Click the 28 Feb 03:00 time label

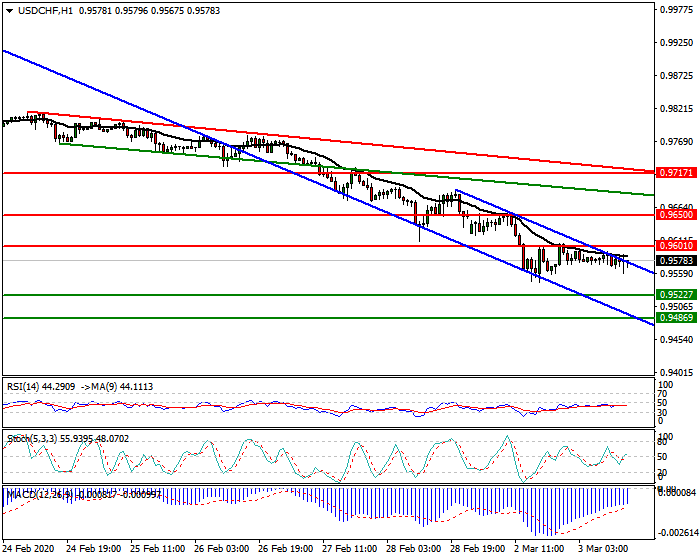(413, 549)
